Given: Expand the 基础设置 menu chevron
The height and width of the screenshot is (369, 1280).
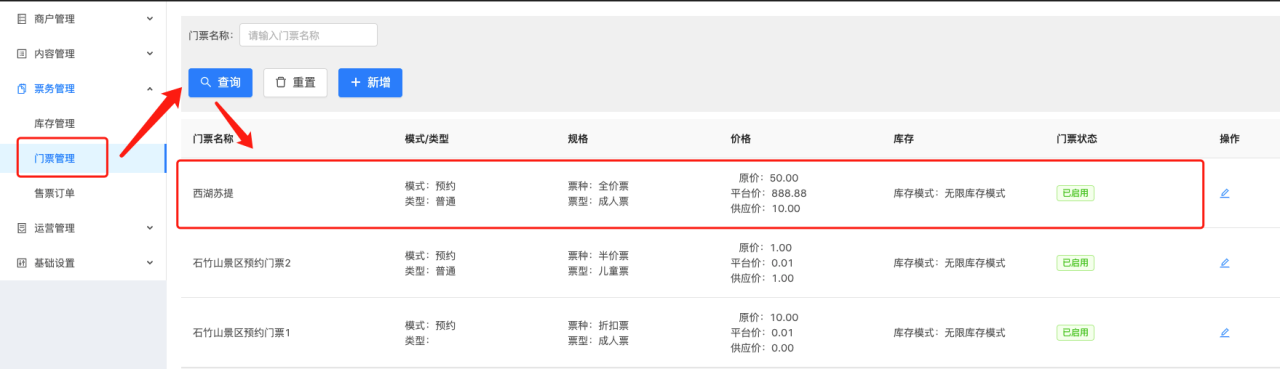Looking at the screenshot, I should pyautogui.click(x=150, y=263).
